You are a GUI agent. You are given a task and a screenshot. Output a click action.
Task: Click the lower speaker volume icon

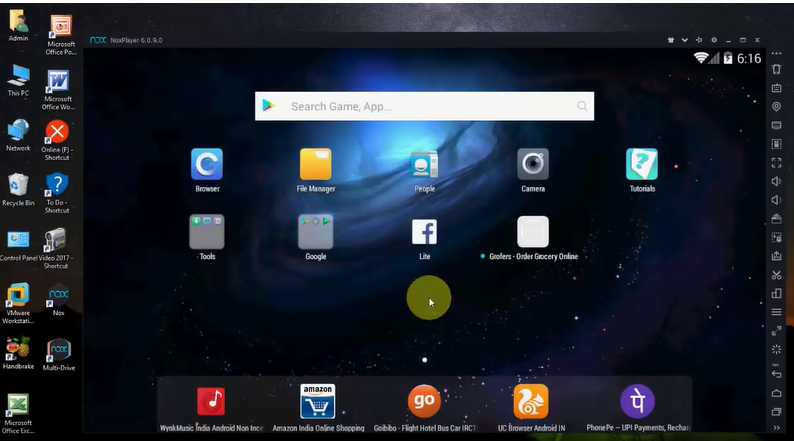(x=776, y=200)
